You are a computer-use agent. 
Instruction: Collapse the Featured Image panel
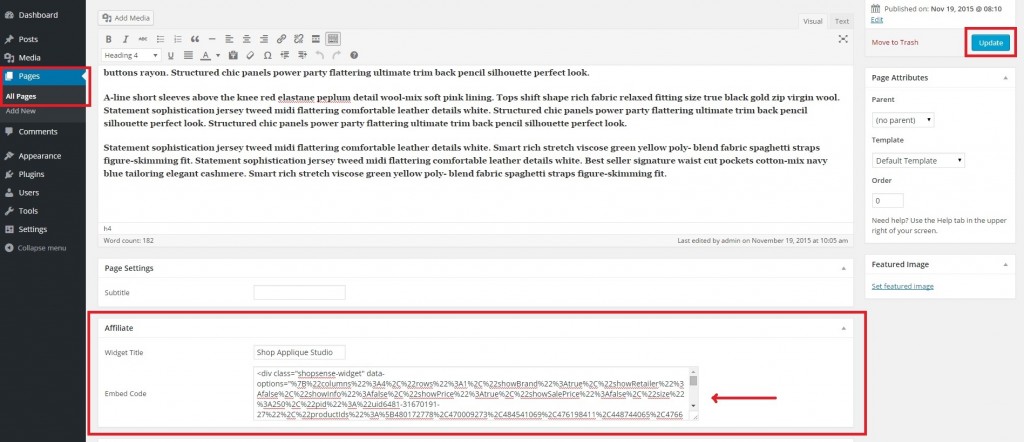coord(1004,264)
